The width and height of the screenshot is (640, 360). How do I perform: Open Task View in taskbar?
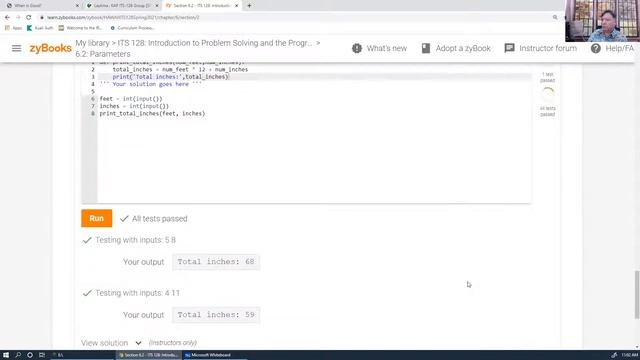pyautogui.click(x=42, y=355)
